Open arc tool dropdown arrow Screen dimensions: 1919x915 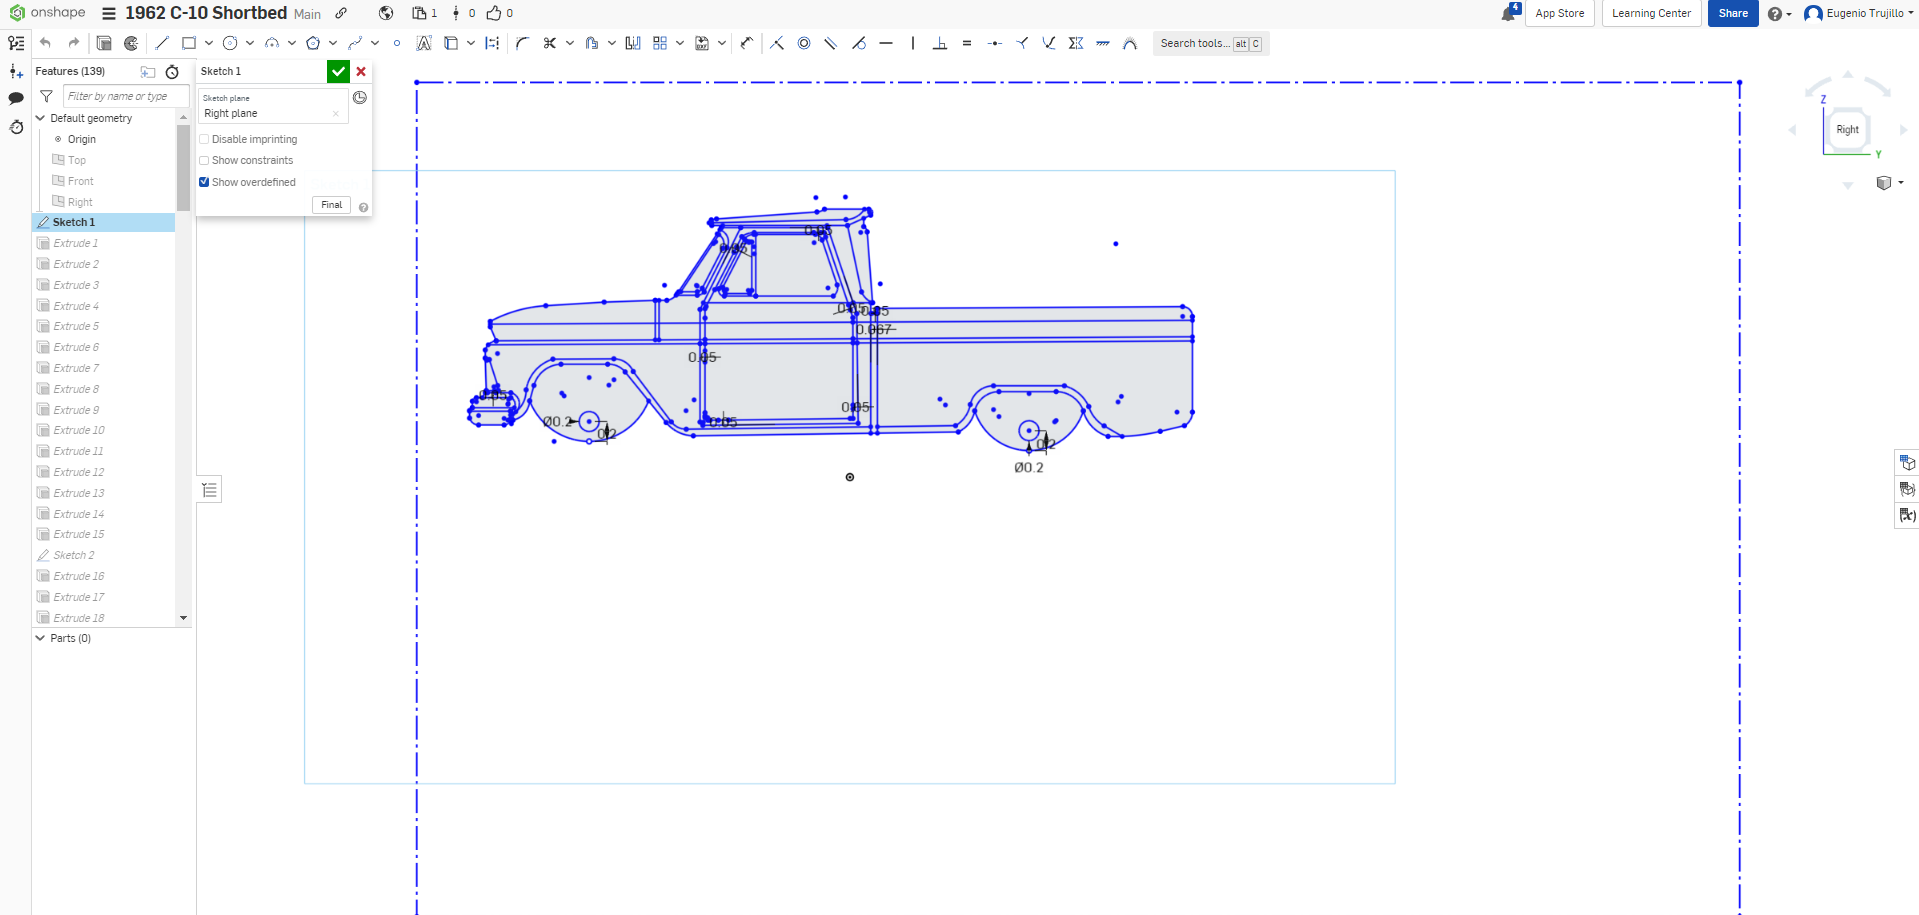point(292,43)
